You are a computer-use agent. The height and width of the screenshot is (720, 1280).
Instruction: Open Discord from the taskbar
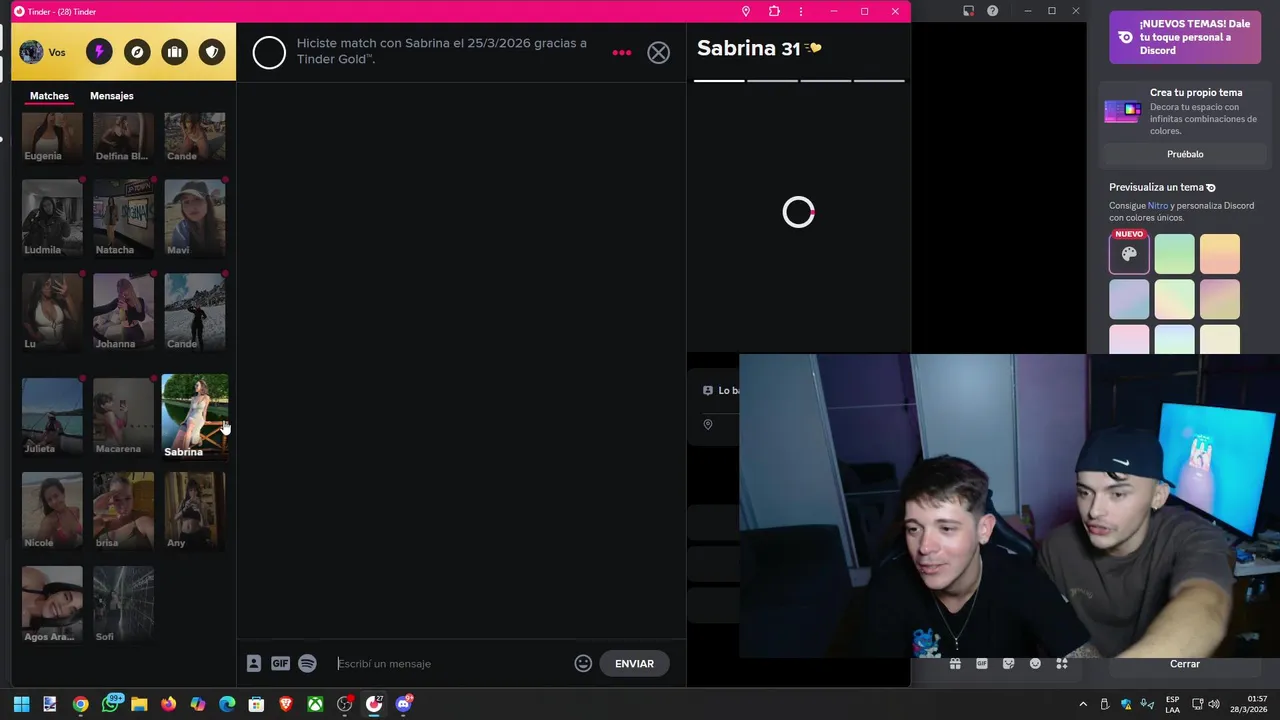pyautogui.click(x=404, y=704)
